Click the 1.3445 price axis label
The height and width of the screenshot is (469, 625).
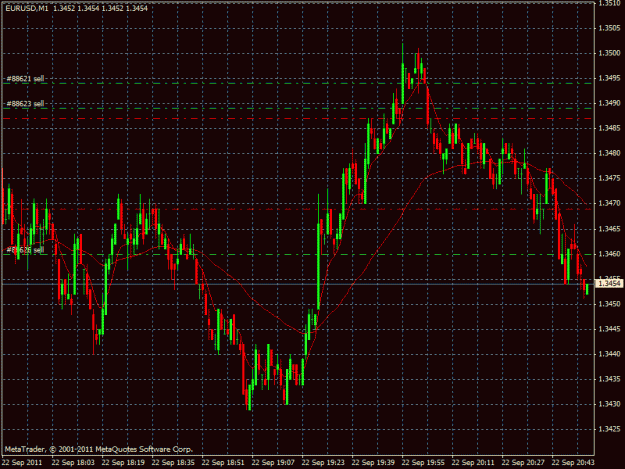609,329
